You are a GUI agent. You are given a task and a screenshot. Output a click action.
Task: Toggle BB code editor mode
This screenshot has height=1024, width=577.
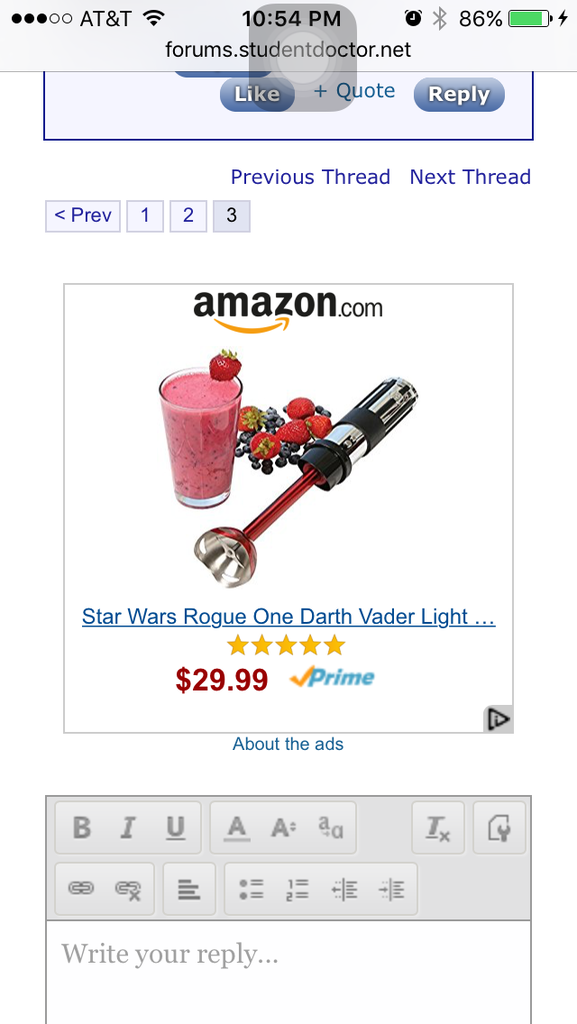[499, 828]
